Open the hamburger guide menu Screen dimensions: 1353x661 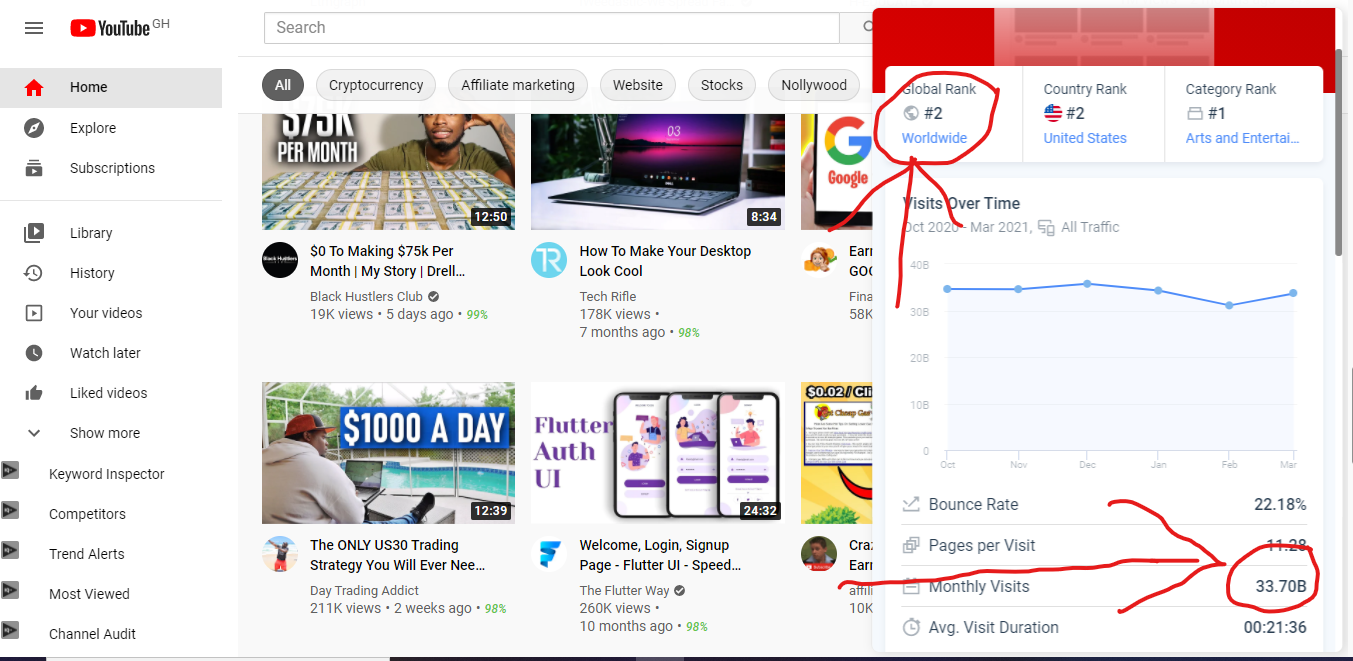pos(34,28)
